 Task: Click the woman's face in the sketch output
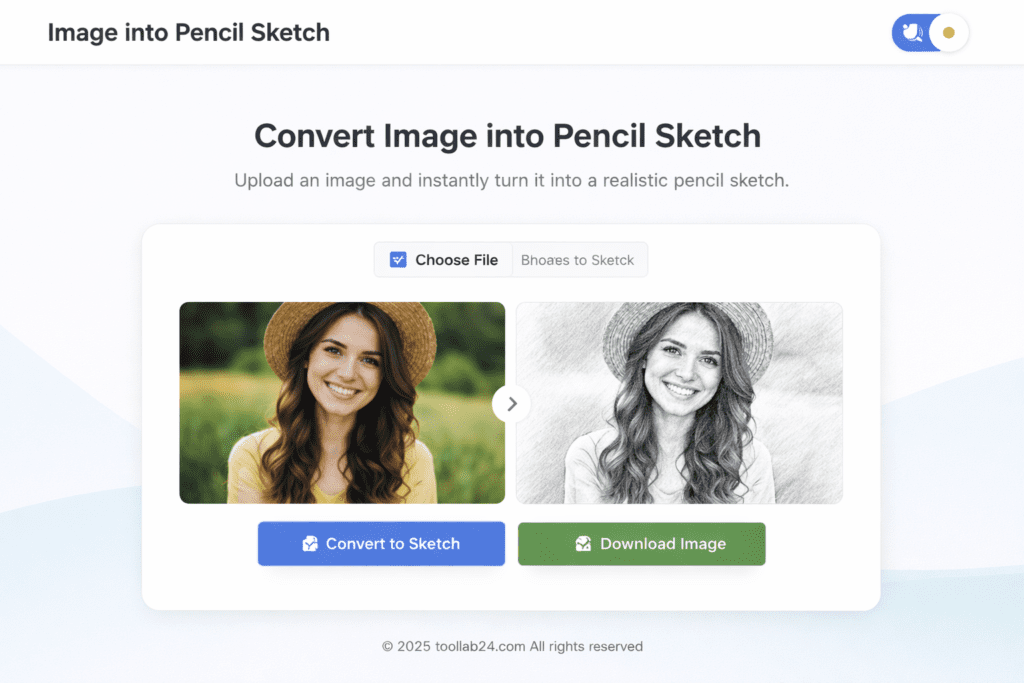tap(682, 368)
